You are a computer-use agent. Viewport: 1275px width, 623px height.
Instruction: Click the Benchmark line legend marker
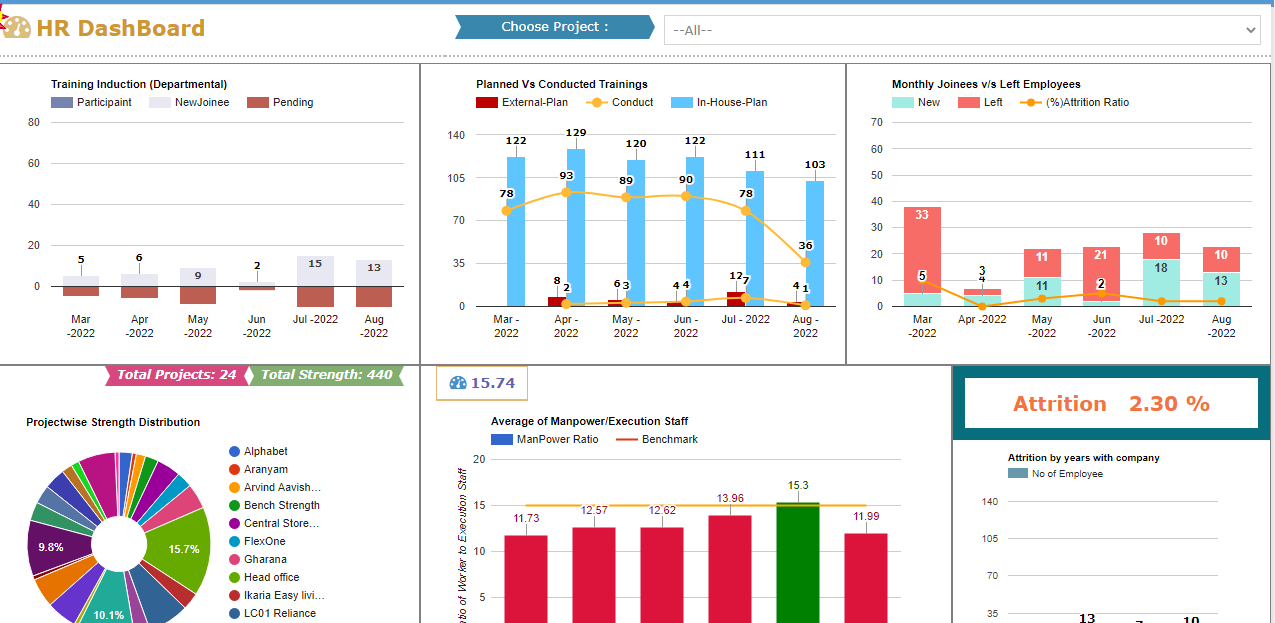coord(626,440)
